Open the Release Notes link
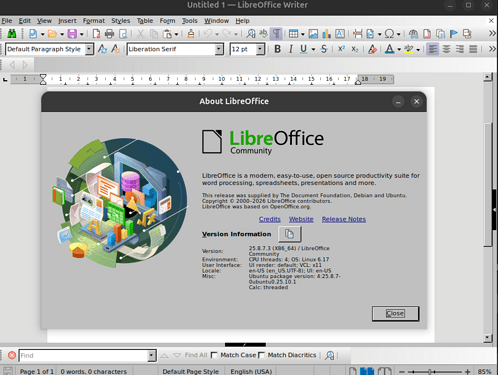This screenshot has width=498, height=375. coord(344,219)
